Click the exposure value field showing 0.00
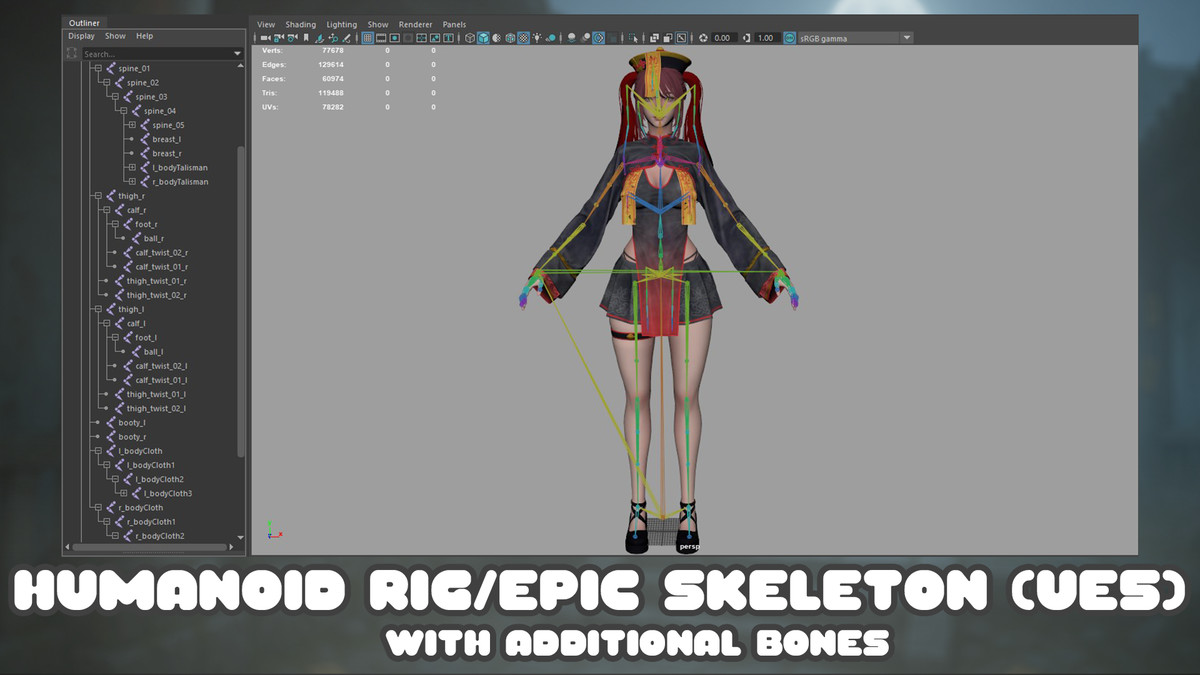This screenshot has width=1200, height=675. (724, 38)
